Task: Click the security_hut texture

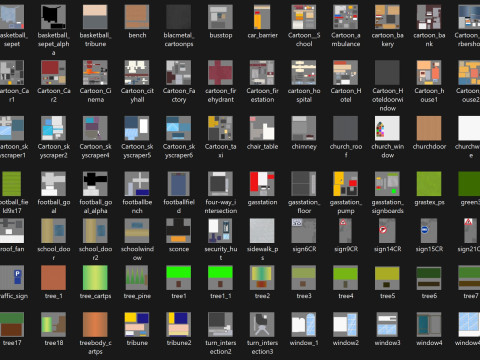Action: click(x=220, y=231)
